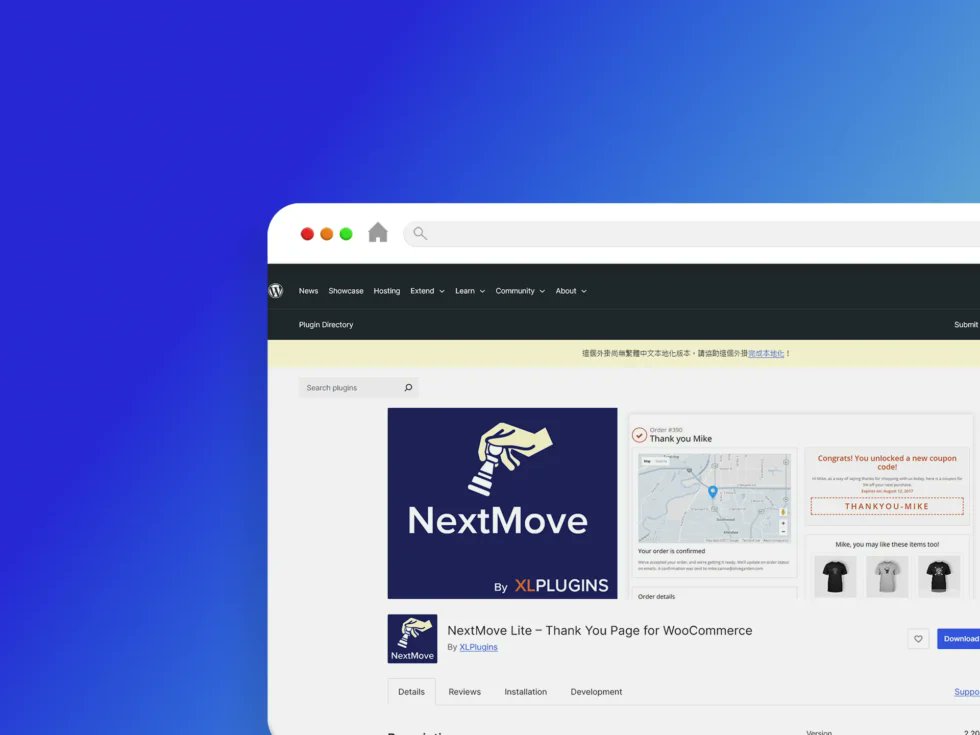Click the browser home icon
Image resolution: width=980 pixels, height=735 pixels.
[378, 232]
